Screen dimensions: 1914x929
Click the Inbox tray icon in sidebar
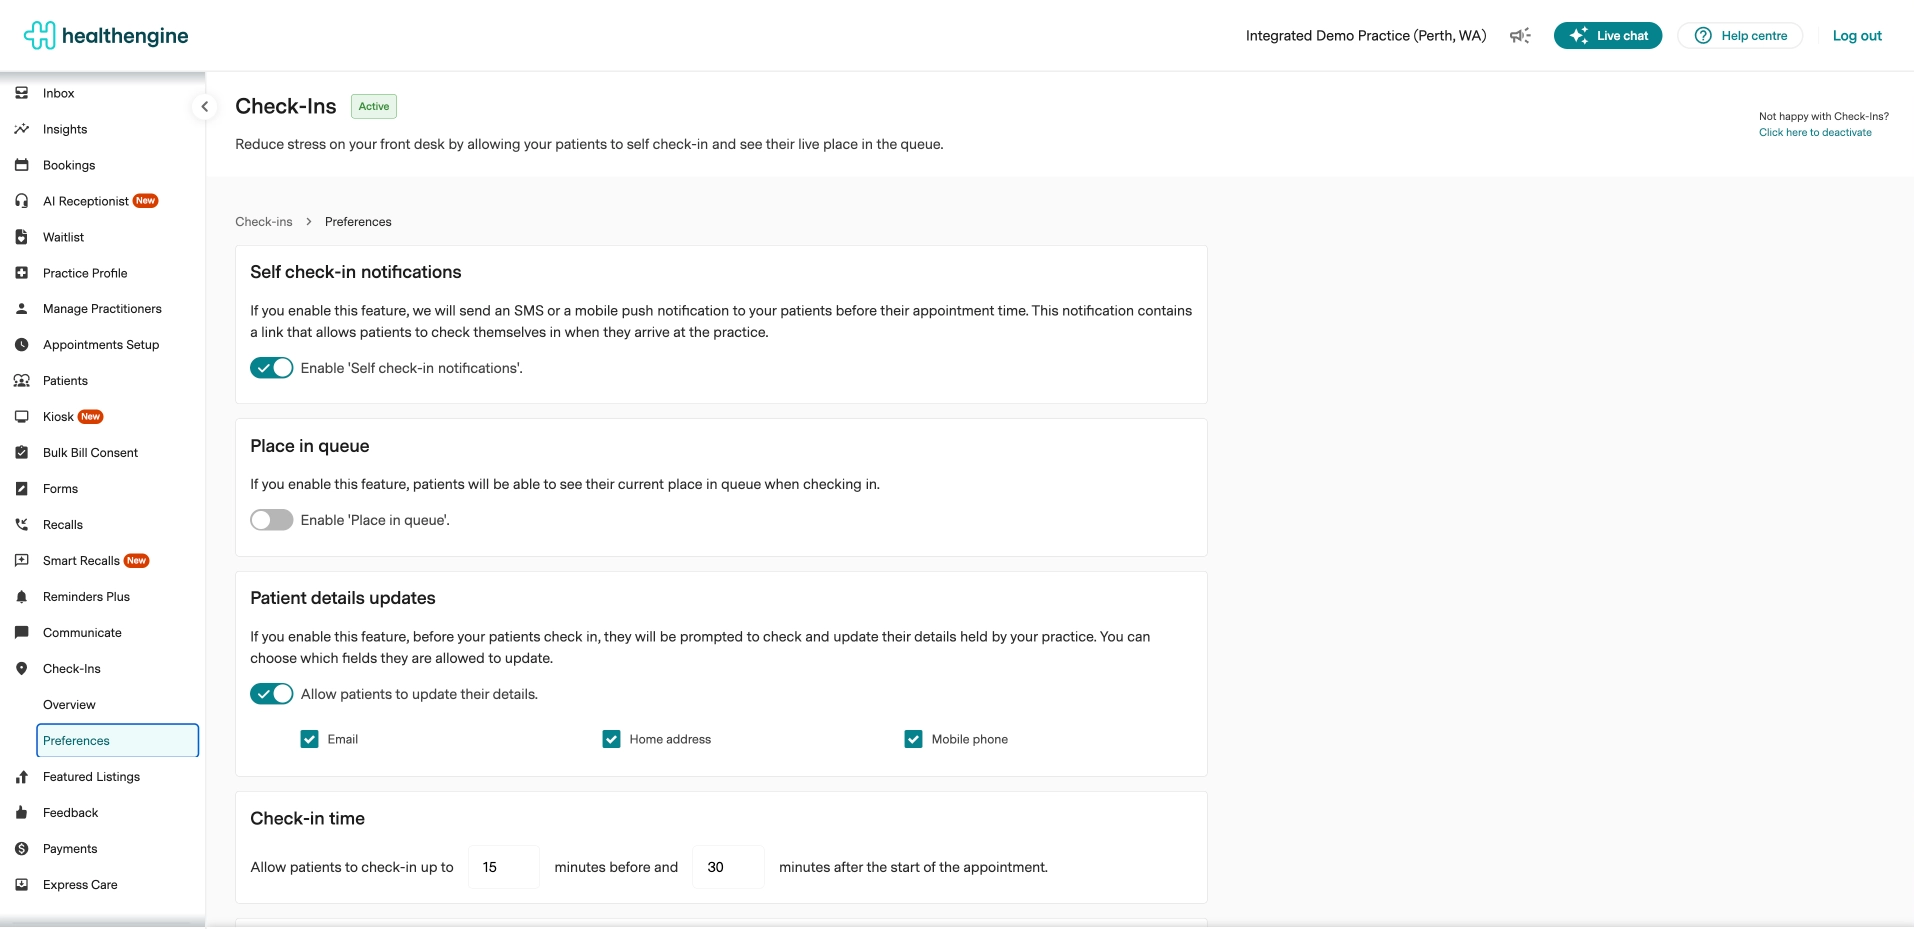point(21,93)
